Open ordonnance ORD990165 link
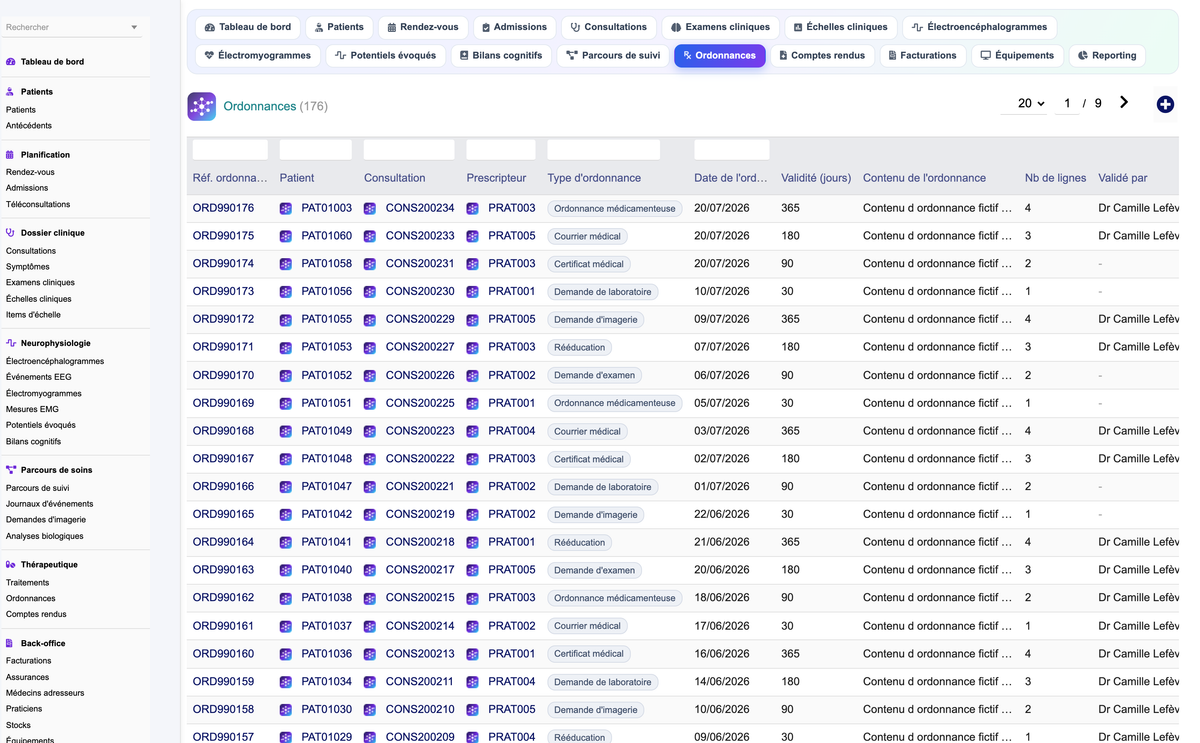Screen dimensions: 1200x743 tap(223, 514)
